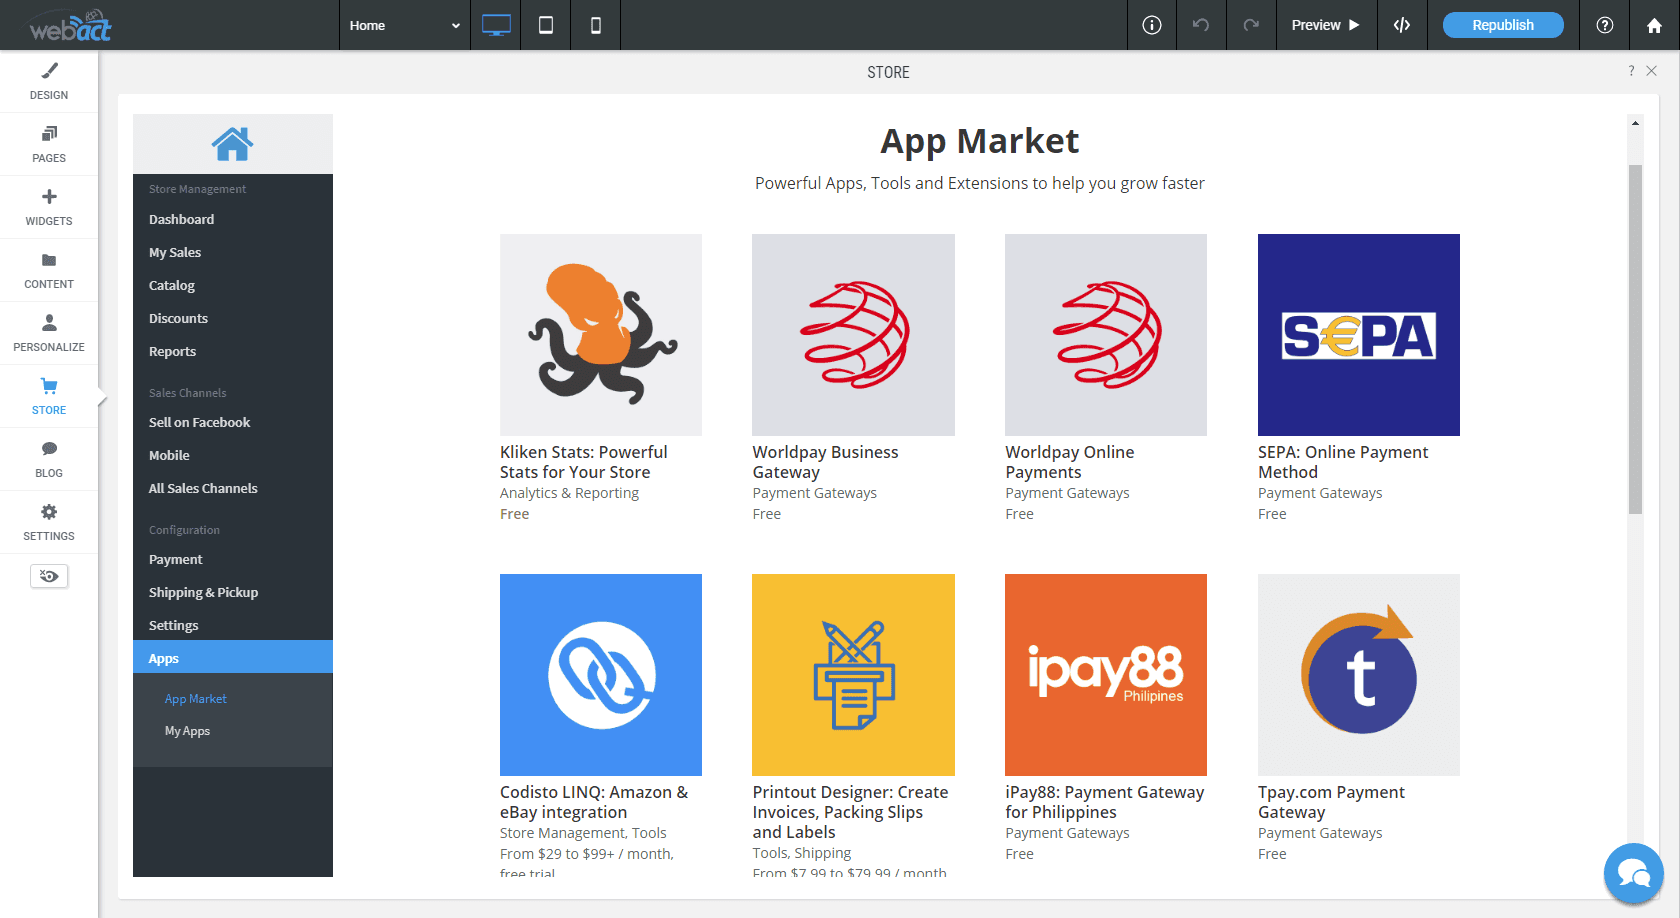Collapse the Apps section in store menu
Viewport: 1680px width, 918px height.
[233, 658]
